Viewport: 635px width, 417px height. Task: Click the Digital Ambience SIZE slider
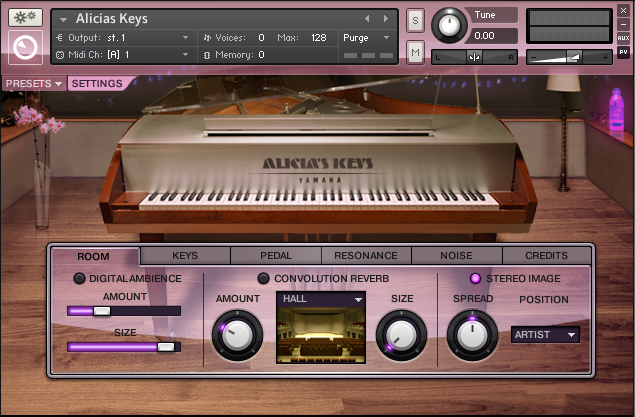point(123,346)
